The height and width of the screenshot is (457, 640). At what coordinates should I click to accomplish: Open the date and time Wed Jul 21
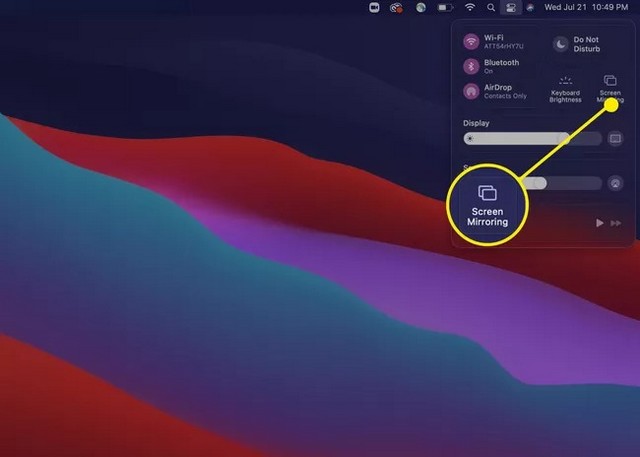(x=586, y=7)
